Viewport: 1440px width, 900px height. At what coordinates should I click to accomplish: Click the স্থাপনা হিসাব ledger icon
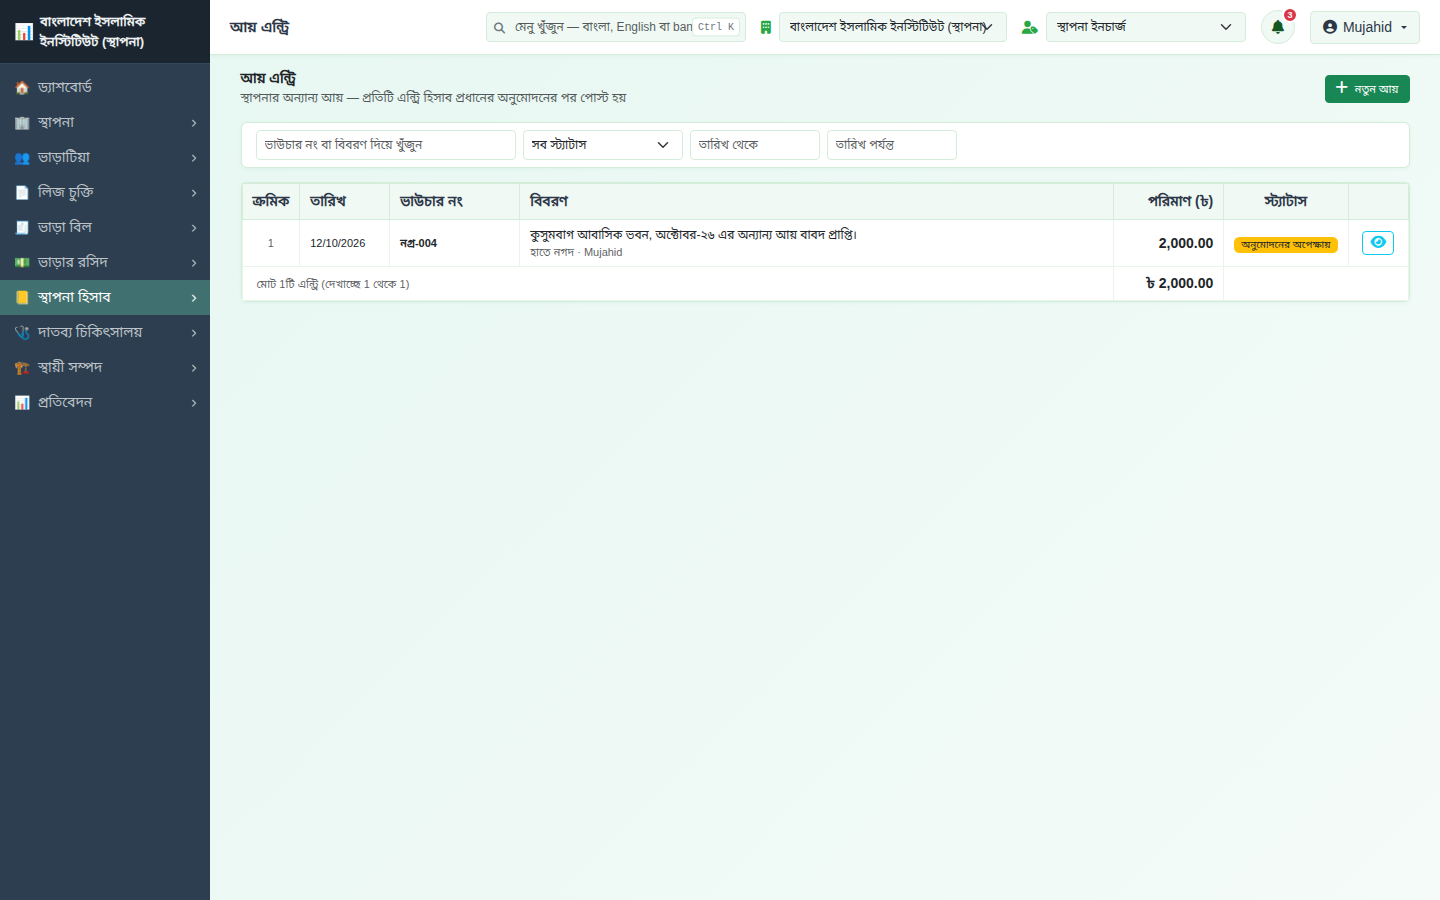click(22, 298)
